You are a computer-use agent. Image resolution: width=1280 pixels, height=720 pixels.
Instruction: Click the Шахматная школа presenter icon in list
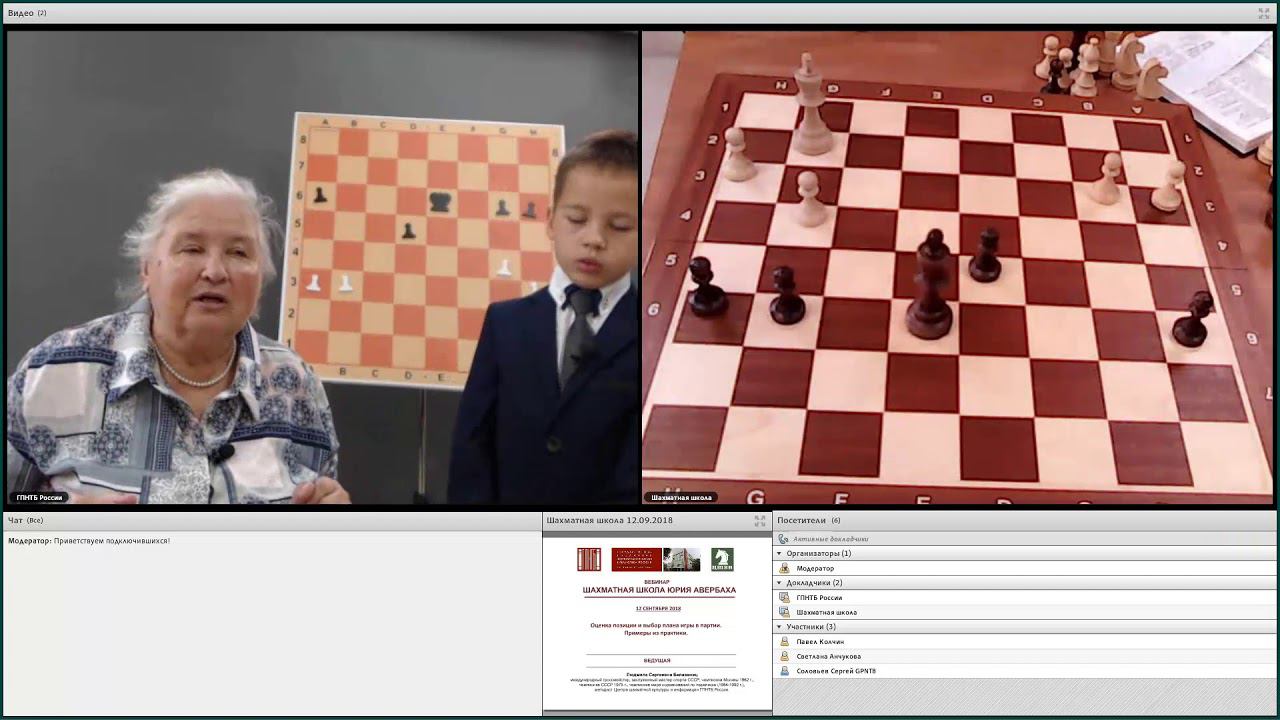784,612
